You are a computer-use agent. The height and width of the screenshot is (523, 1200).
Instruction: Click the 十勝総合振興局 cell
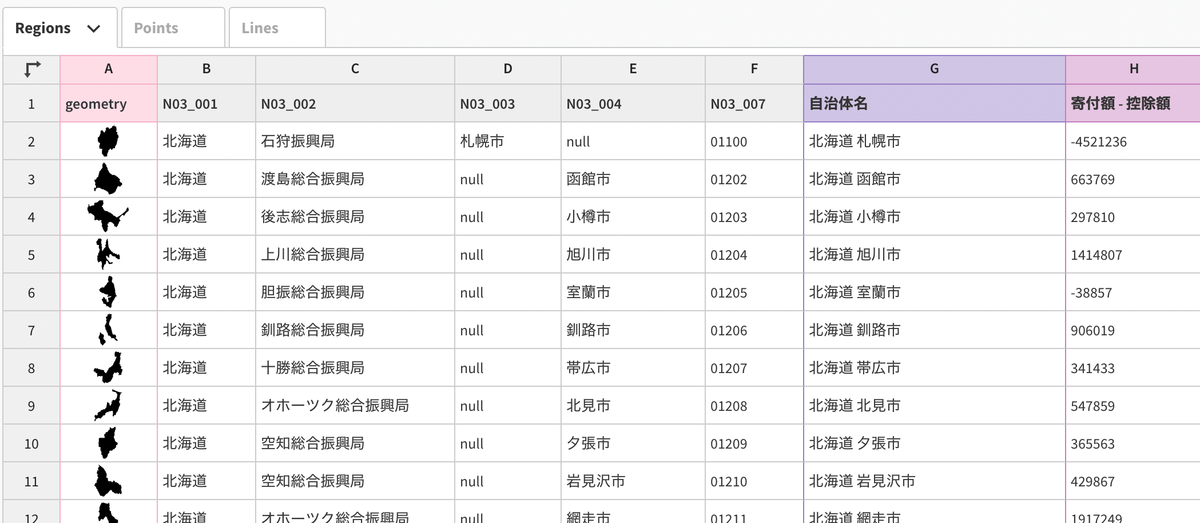coord(355,367)
